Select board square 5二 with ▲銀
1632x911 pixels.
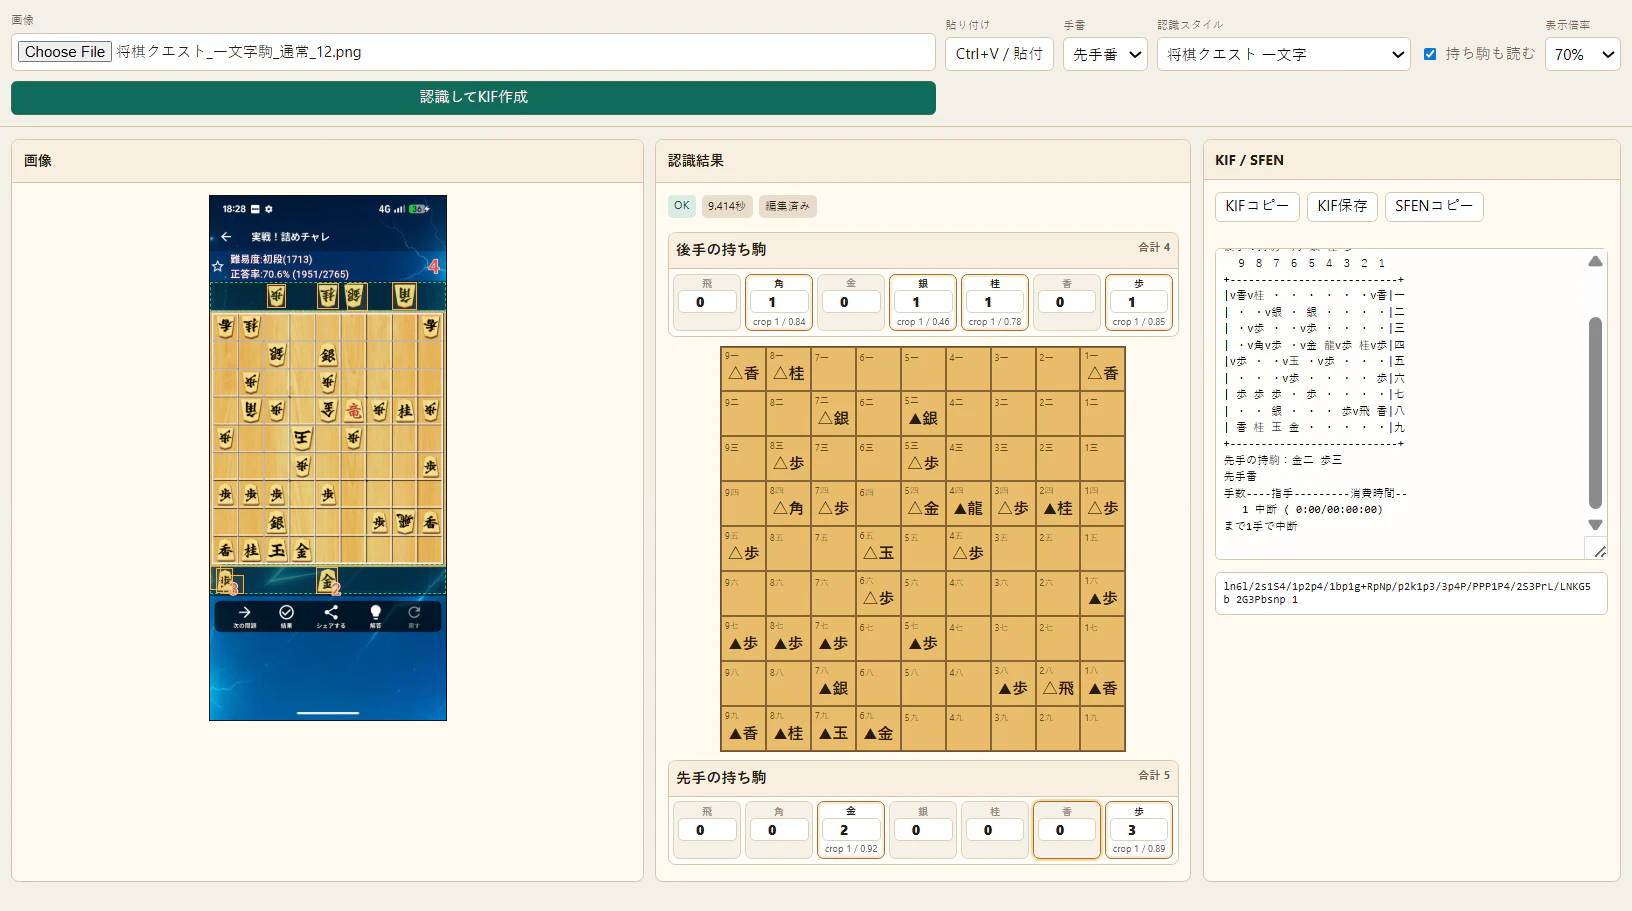[x=923, y=414]
